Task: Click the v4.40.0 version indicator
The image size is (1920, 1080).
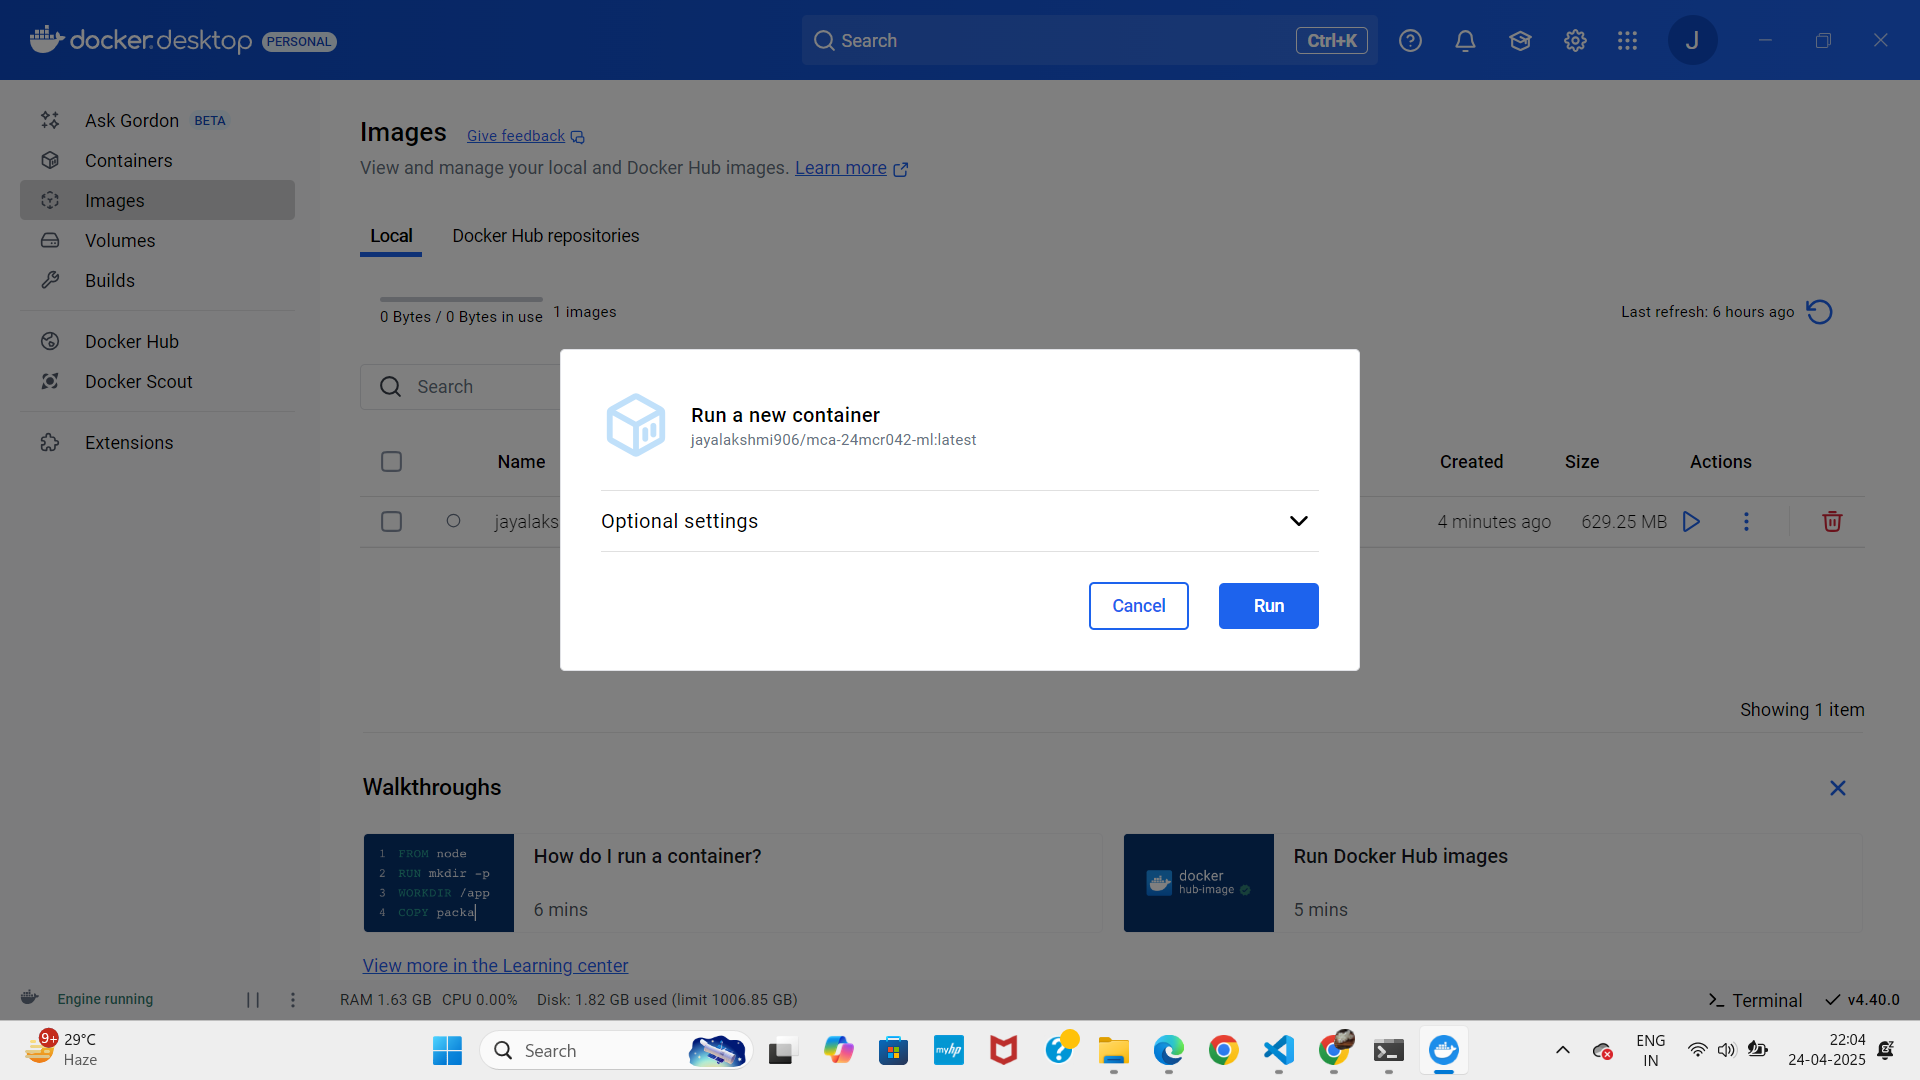Action: click(x=1862, y=1000)
